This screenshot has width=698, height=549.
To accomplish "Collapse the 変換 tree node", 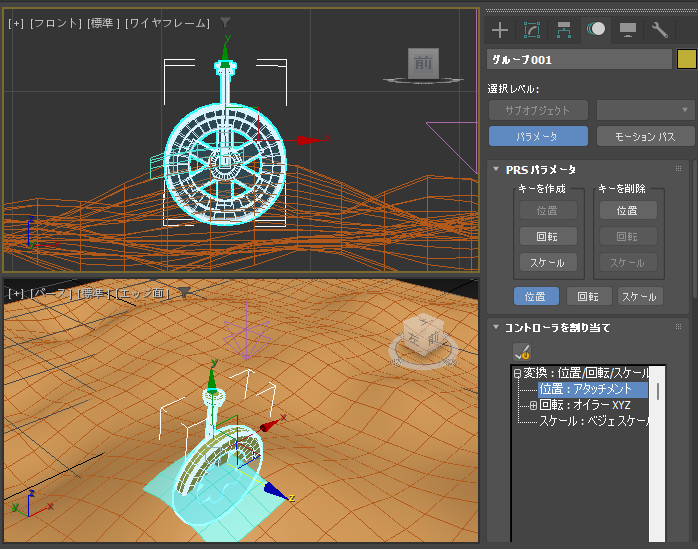I will pyautogui.click(x=517, y=373).
